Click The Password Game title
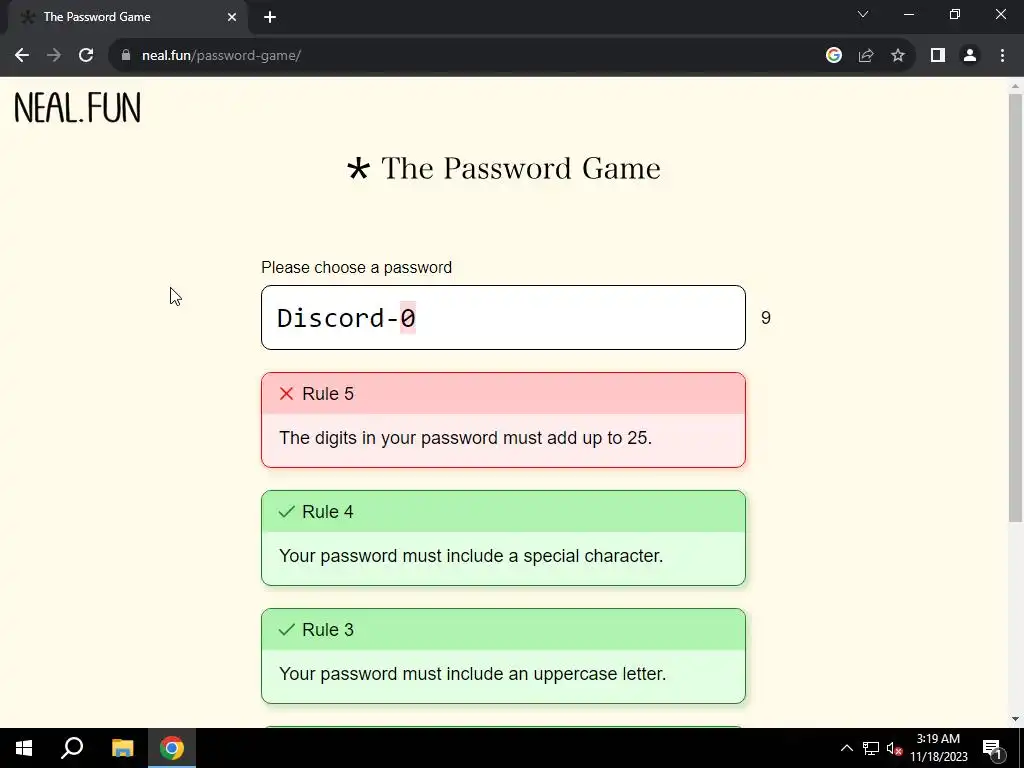The image size is (1024, 768). coord(503,168)
